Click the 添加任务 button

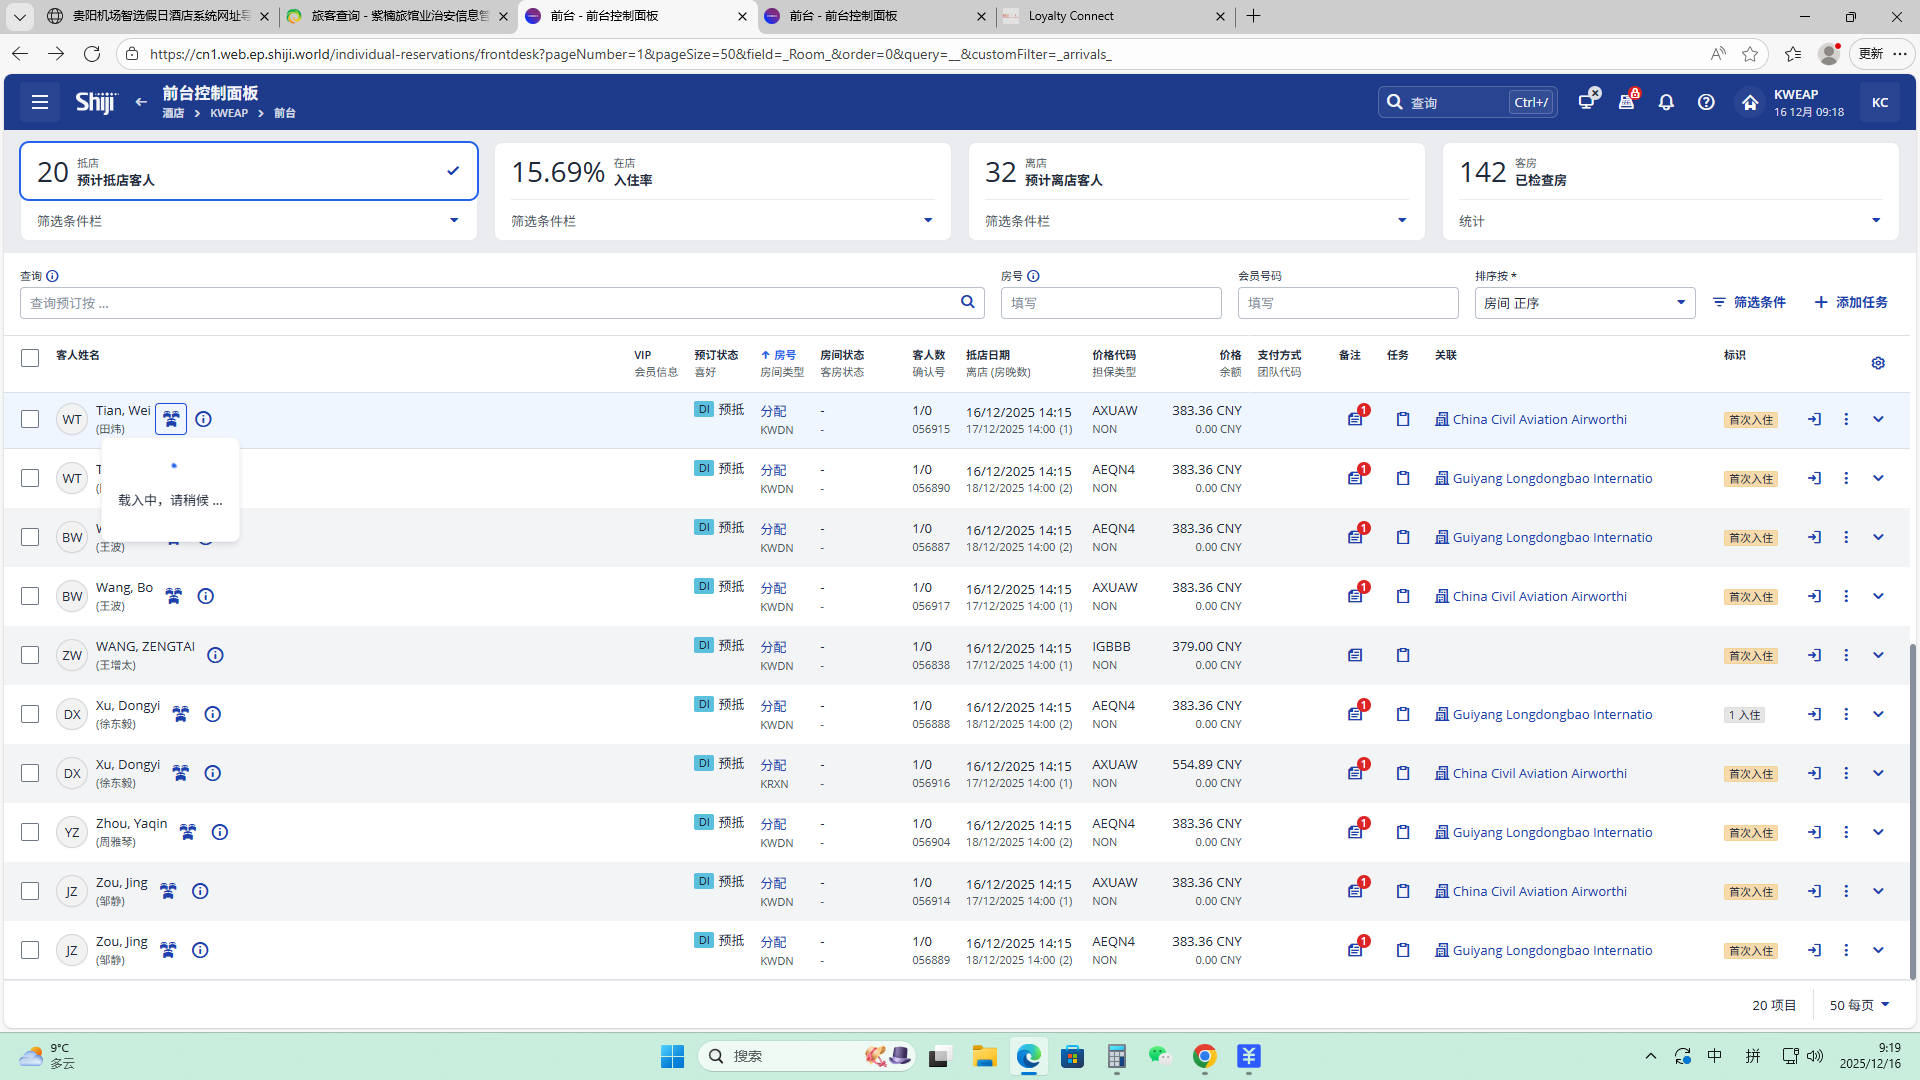(1851, 302)
